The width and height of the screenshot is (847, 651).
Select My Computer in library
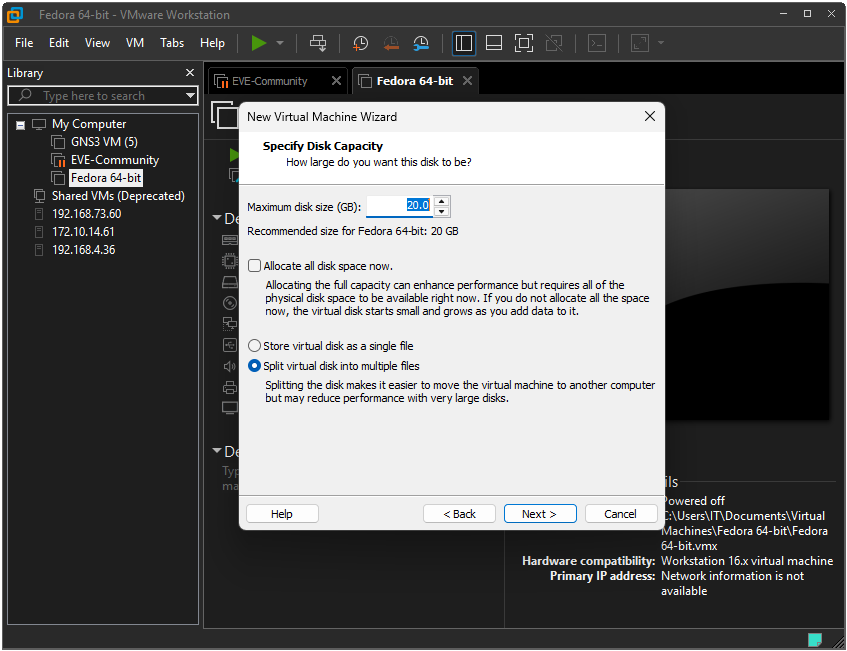[89, 124]
